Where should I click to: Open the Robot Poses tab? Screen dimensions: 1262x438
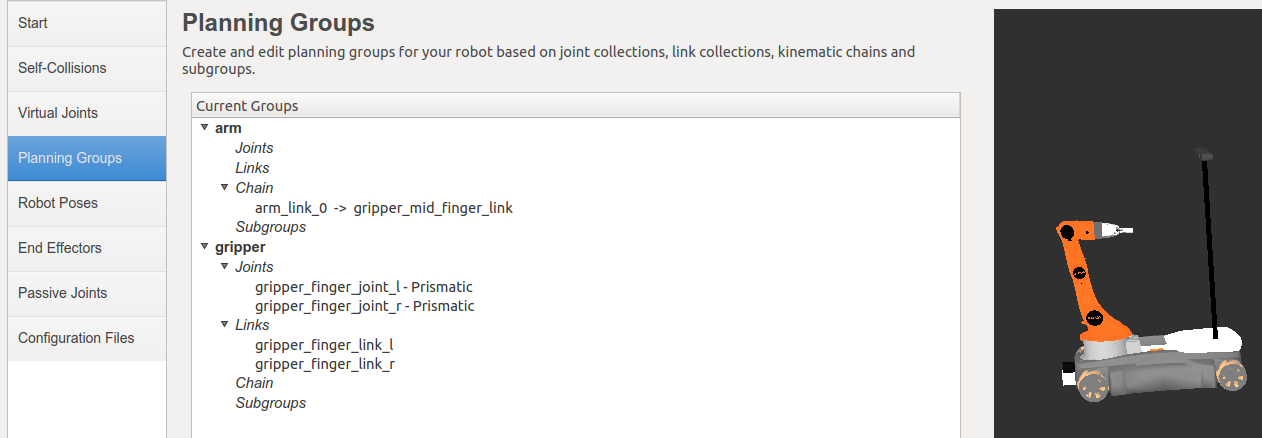pyautogui.click(x=87, y=203)
